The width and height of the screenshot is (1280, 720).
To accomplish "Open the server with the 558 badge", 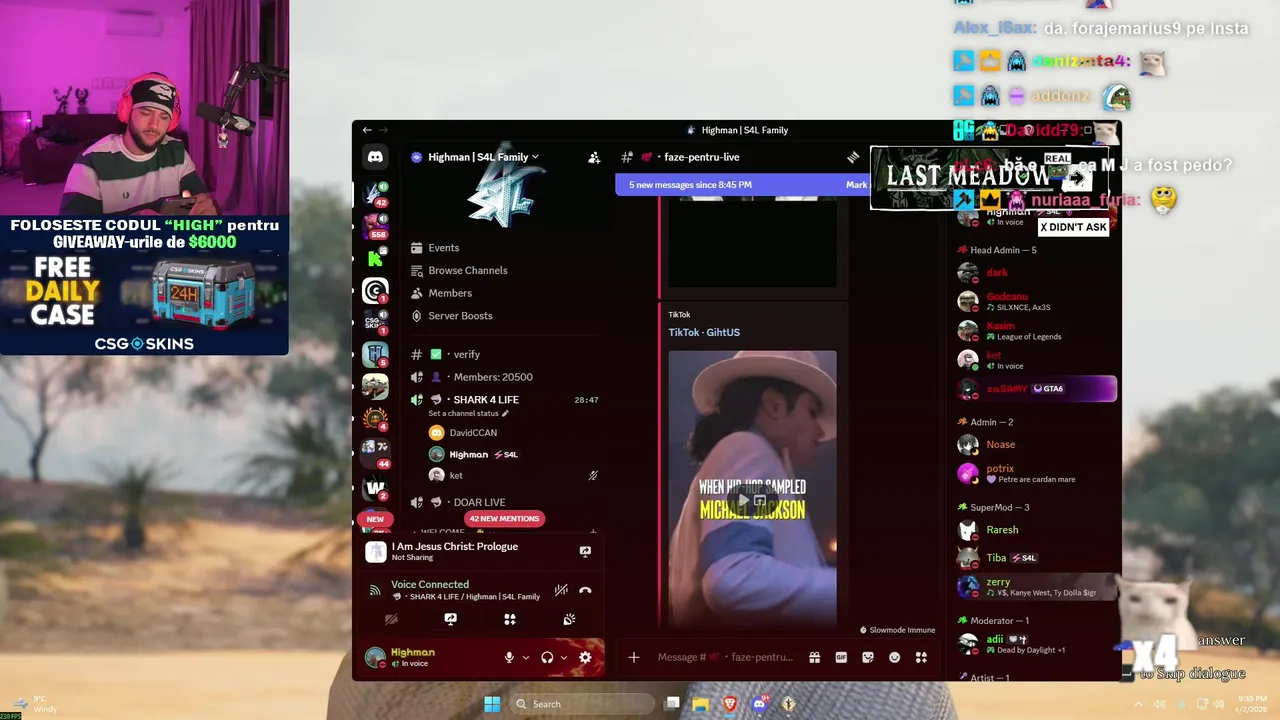I will click(375, 225).
